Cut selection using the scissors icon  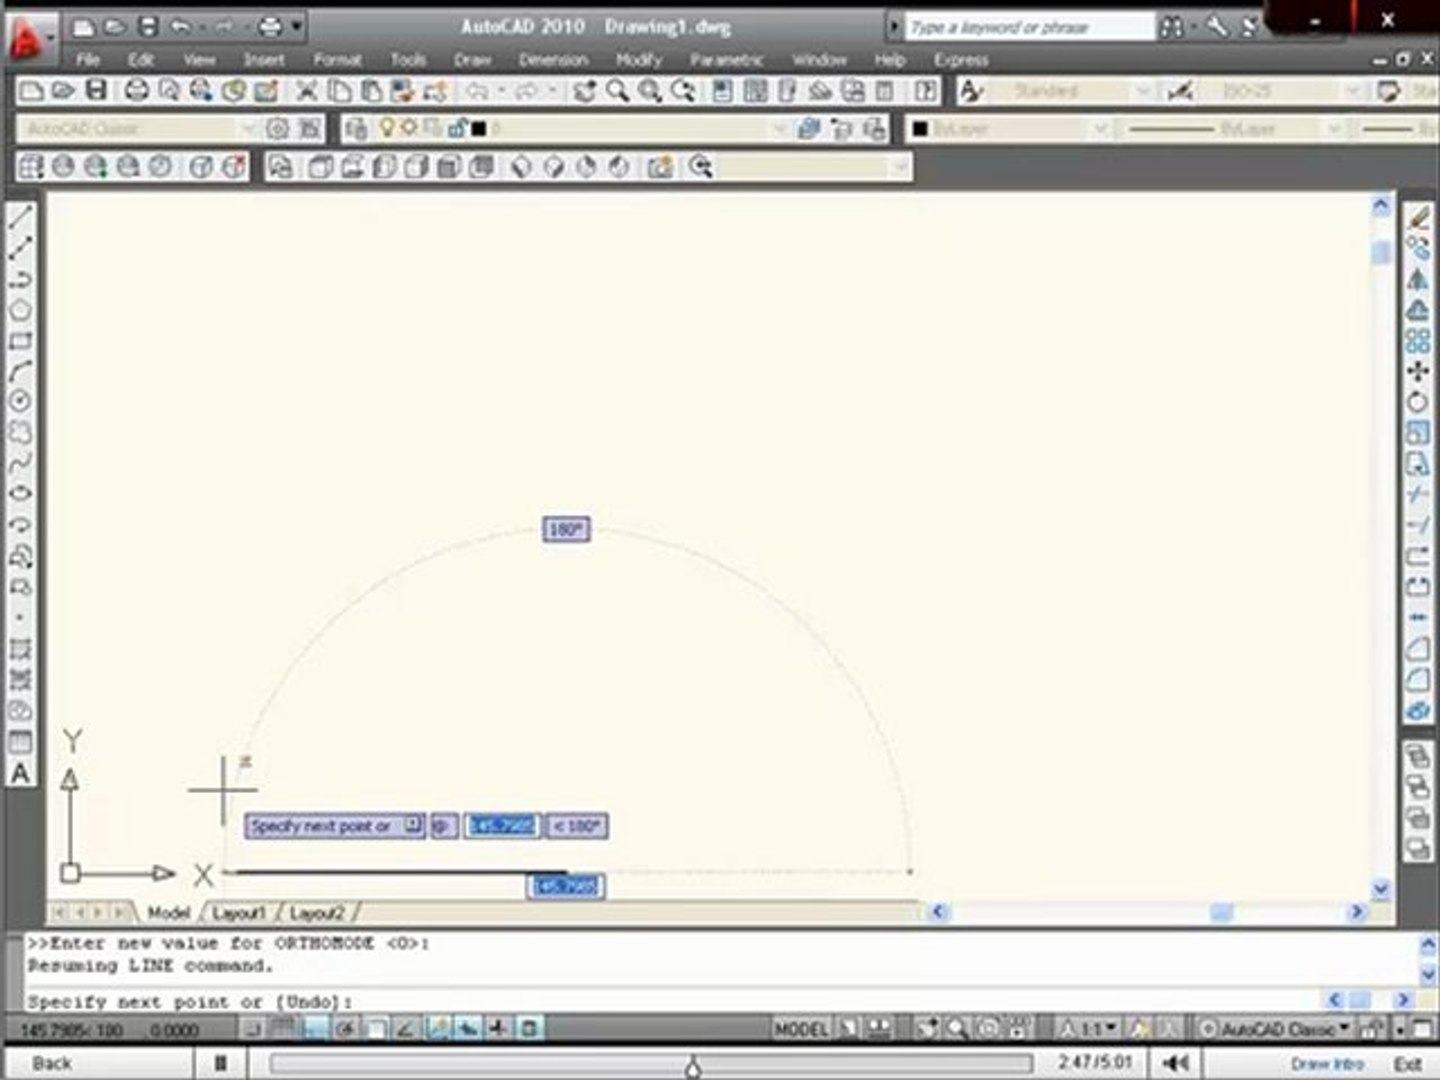[307, 92]
